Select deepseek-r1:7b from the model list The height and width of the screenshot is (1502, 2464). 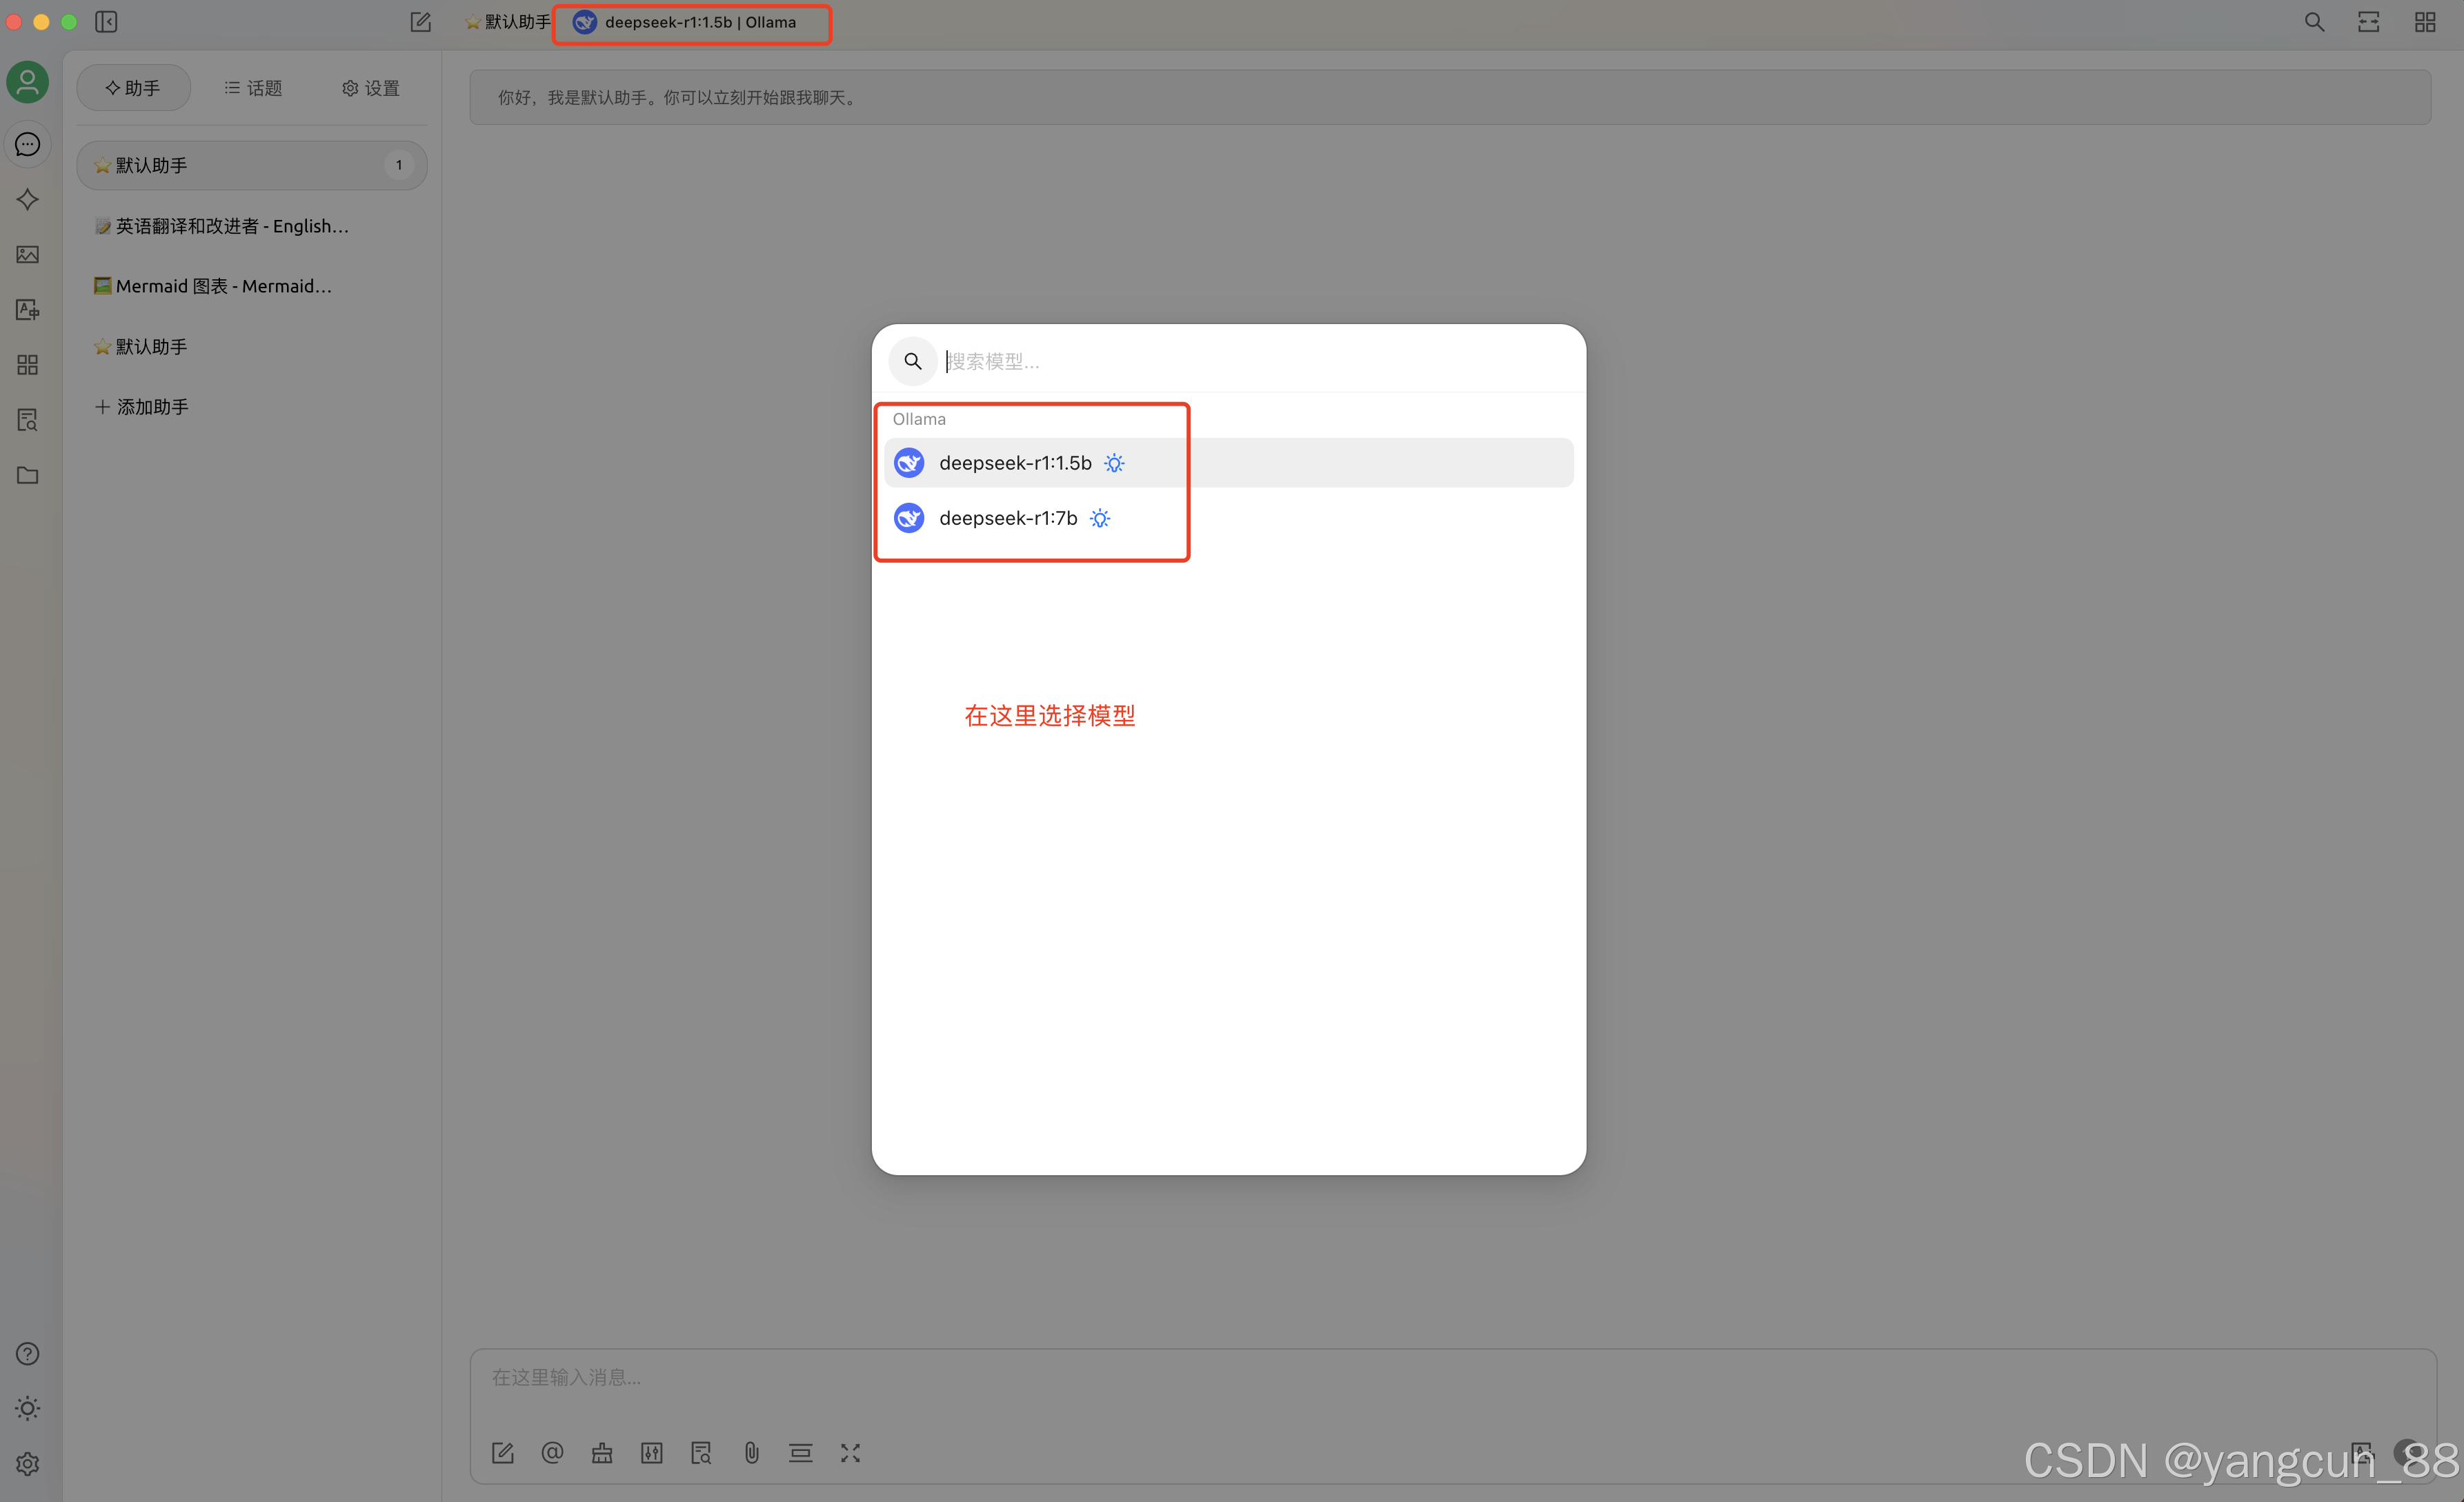(x=1008, y=518)
